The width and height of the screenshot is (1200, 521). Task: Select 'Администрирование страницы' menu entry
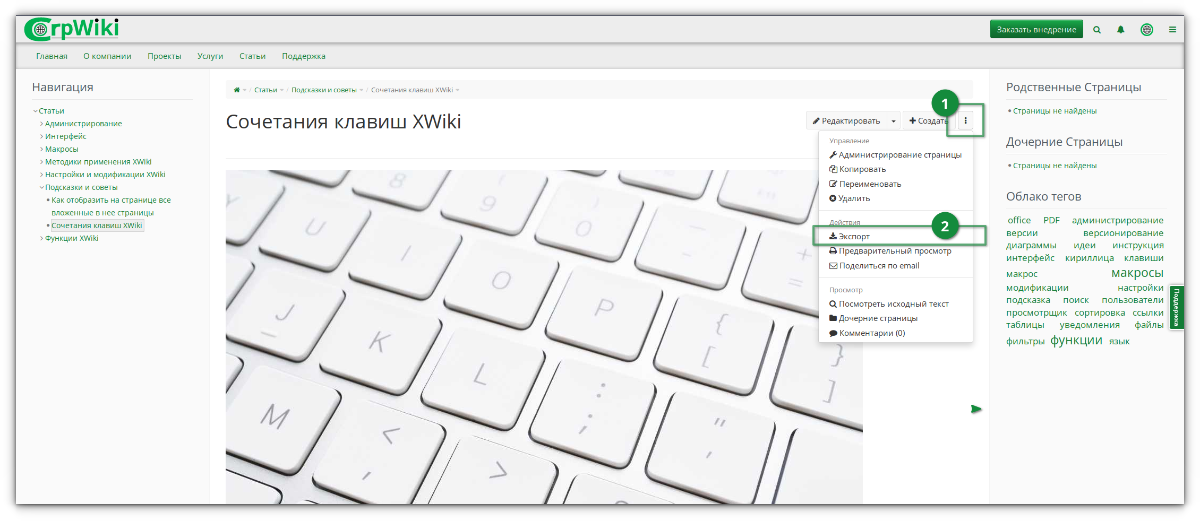[895, 155]
